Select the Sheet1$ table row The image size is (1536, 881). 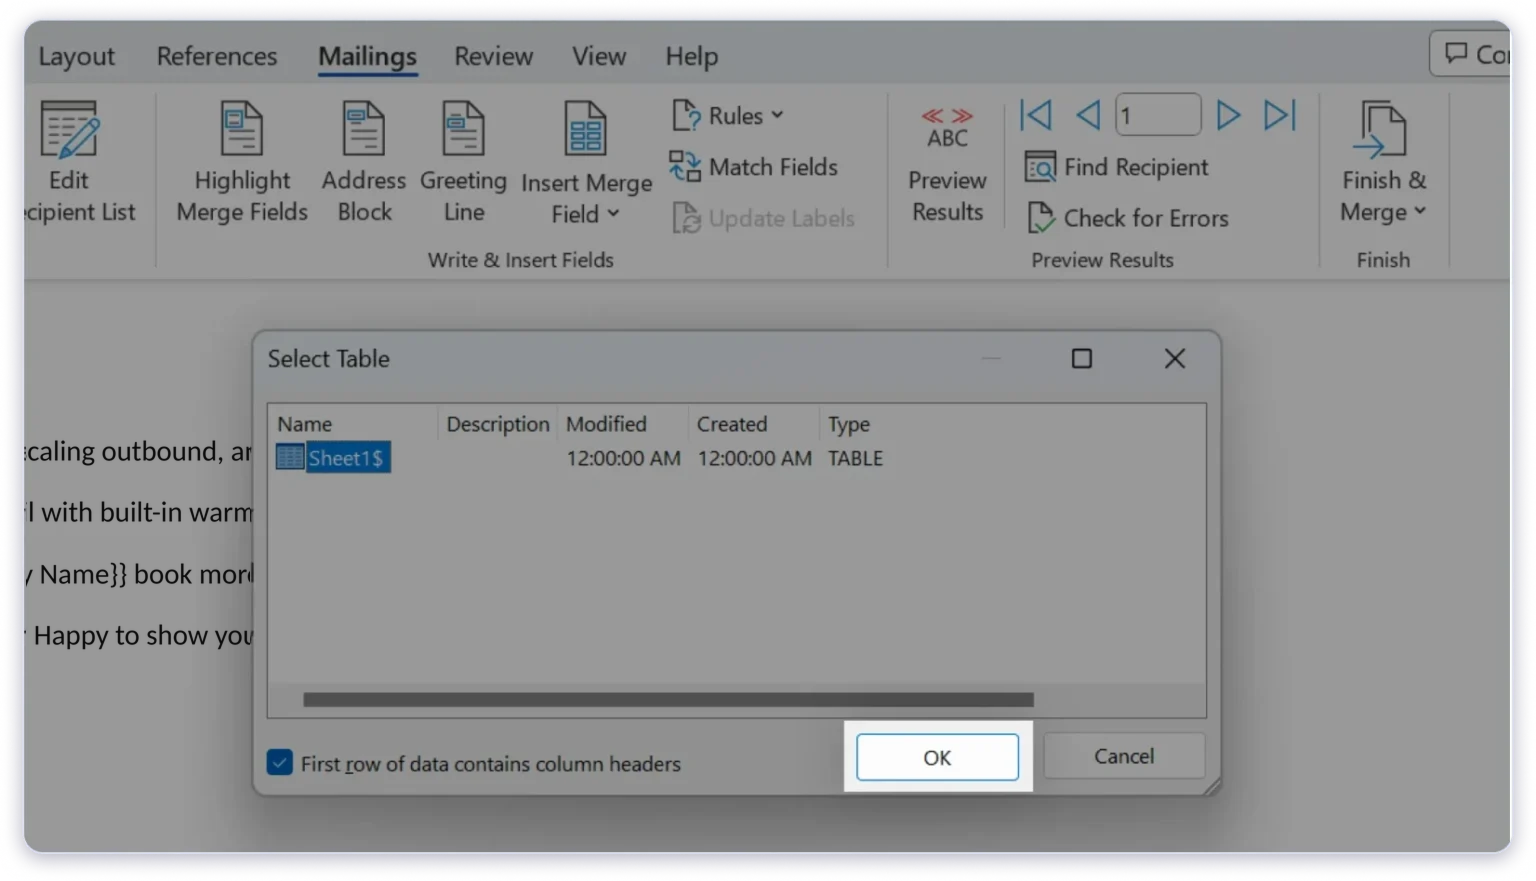point(333,458)
